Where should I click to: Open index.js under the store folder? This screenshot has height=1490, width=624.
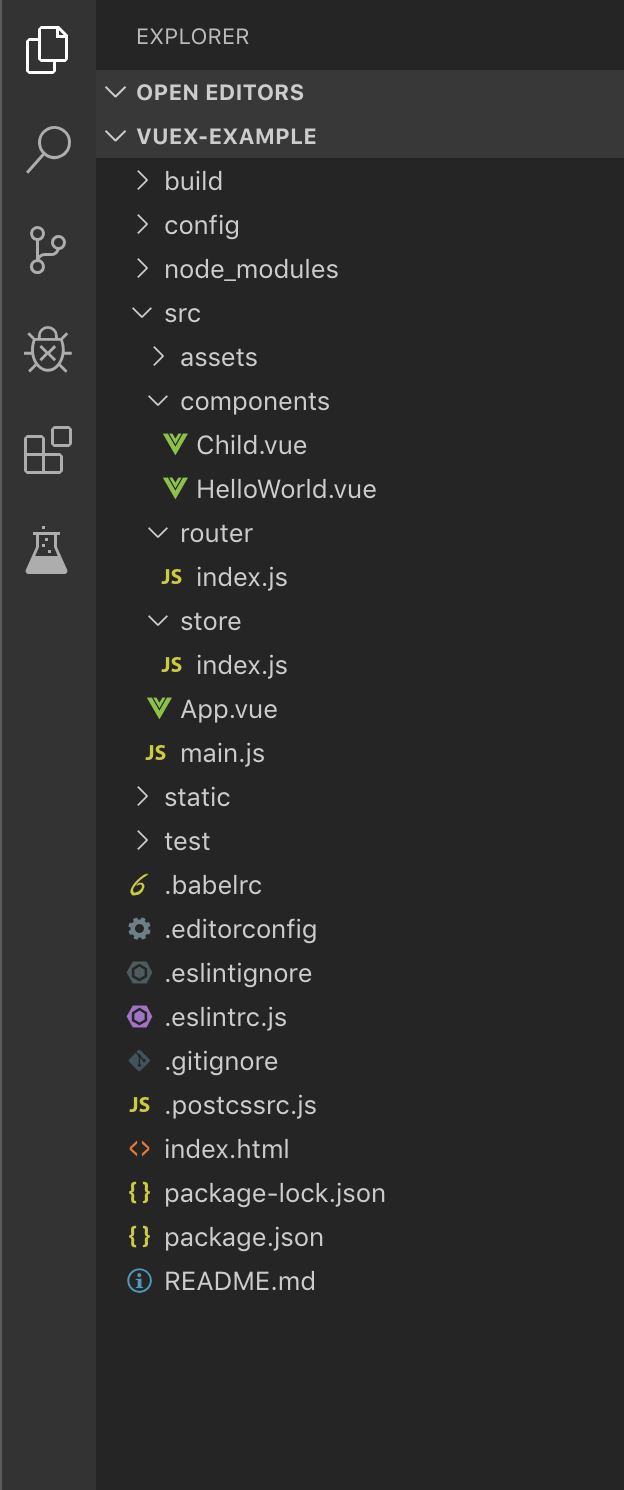[241, 665]
